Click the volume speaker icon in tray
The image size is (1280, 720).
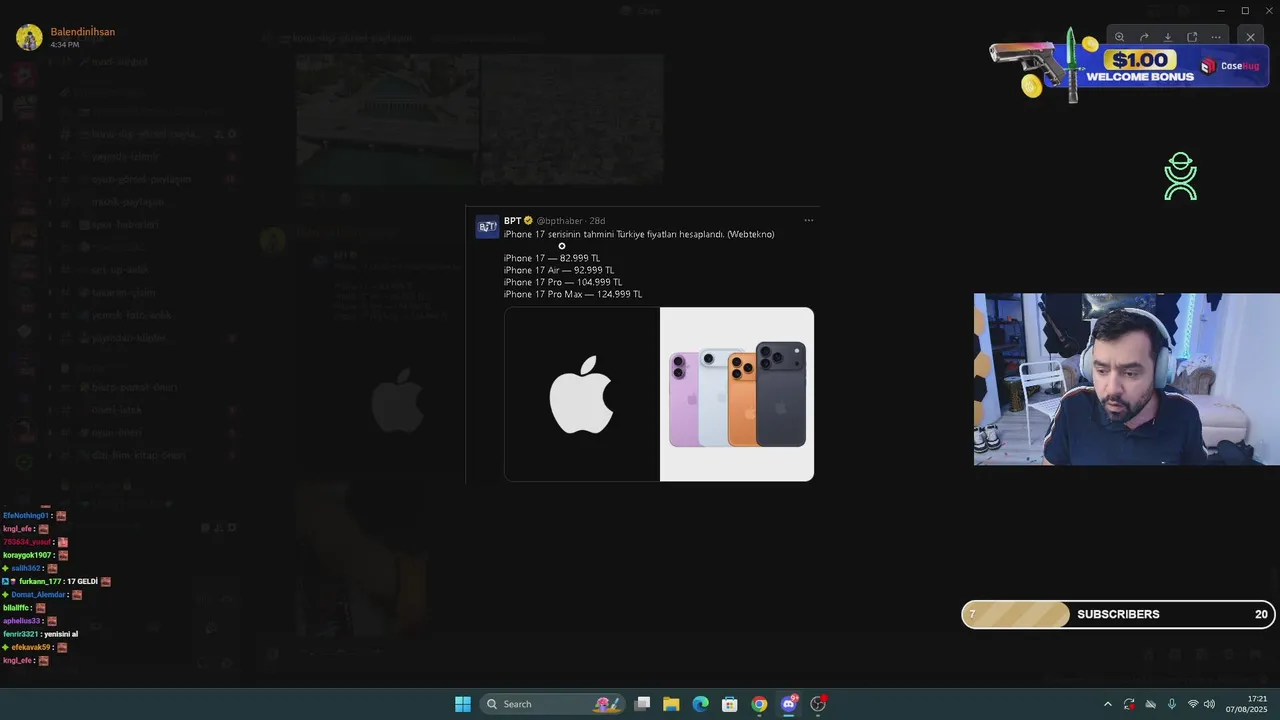[1209, 704]
